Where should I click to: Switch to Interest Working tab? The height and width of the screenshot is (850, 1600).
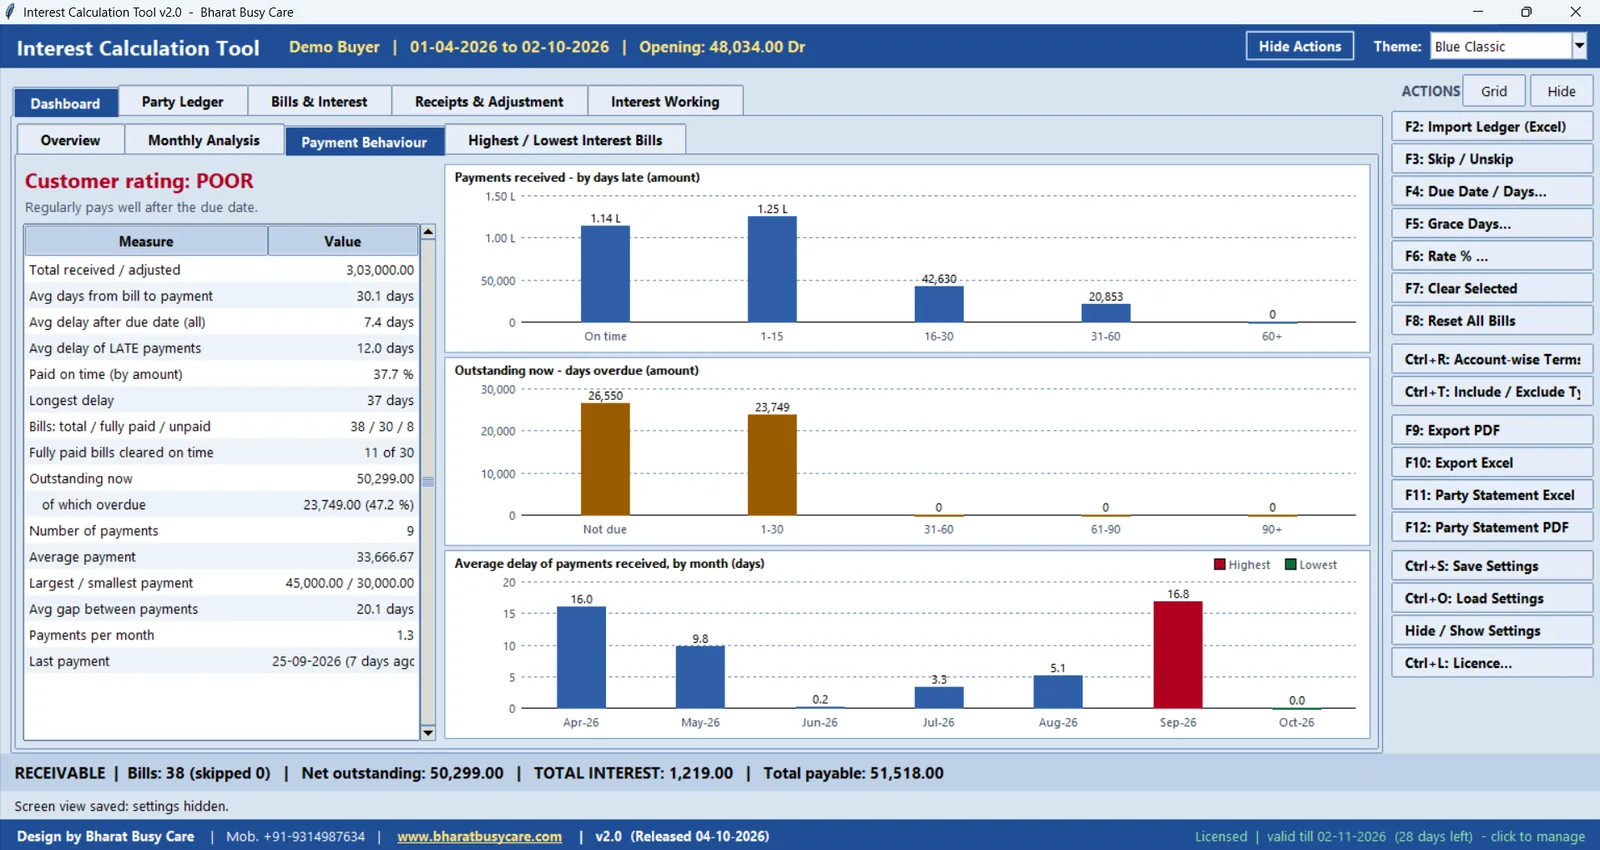pos(665,102)
